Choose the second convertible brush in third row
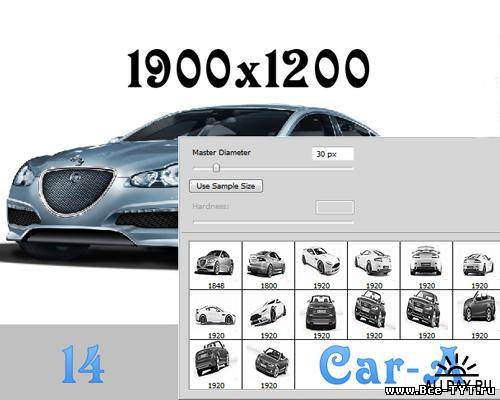The width and height of the screenshot is (500, 400). pos(268,365)
